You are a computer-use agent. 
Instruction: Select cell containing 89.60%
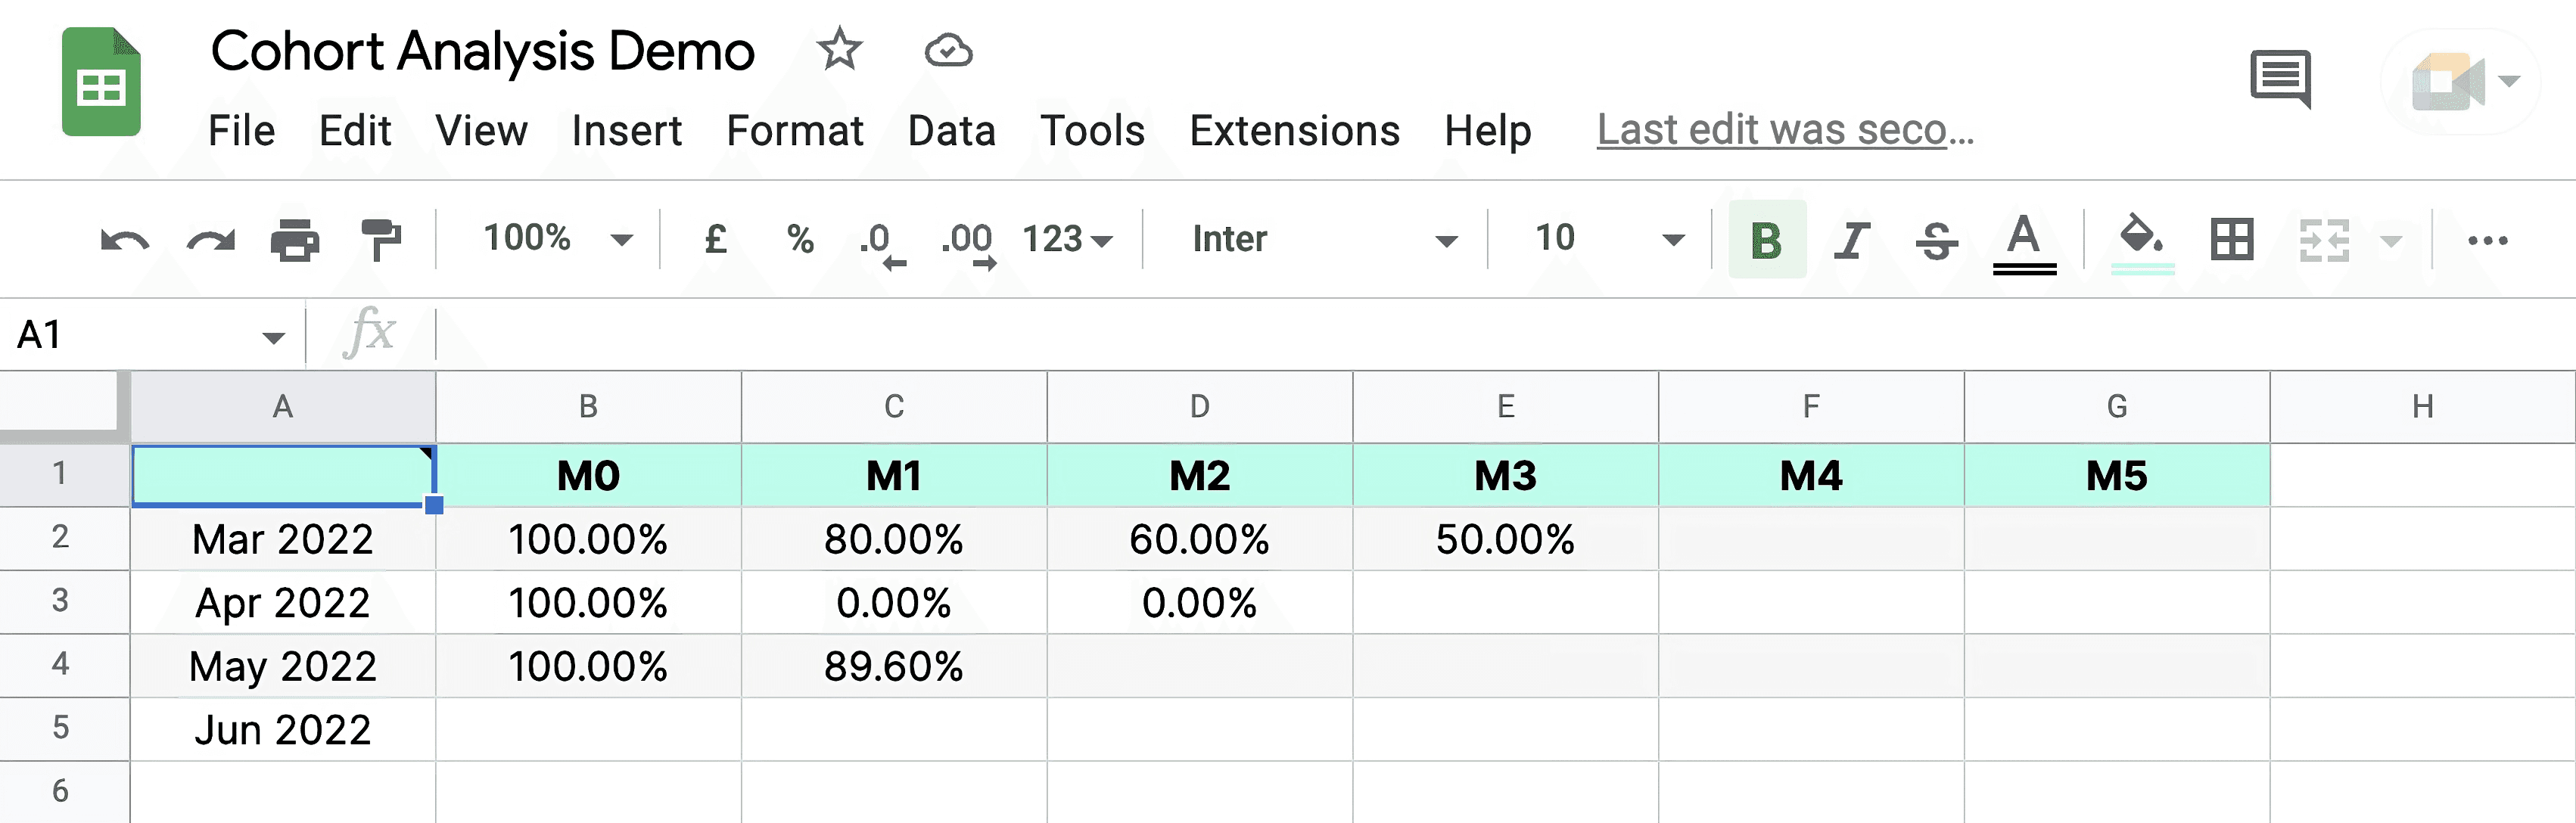pos(893,666)
